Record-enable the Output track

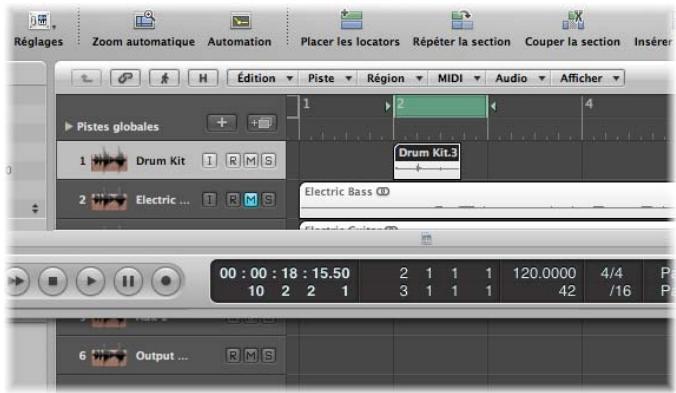(233, 356)
